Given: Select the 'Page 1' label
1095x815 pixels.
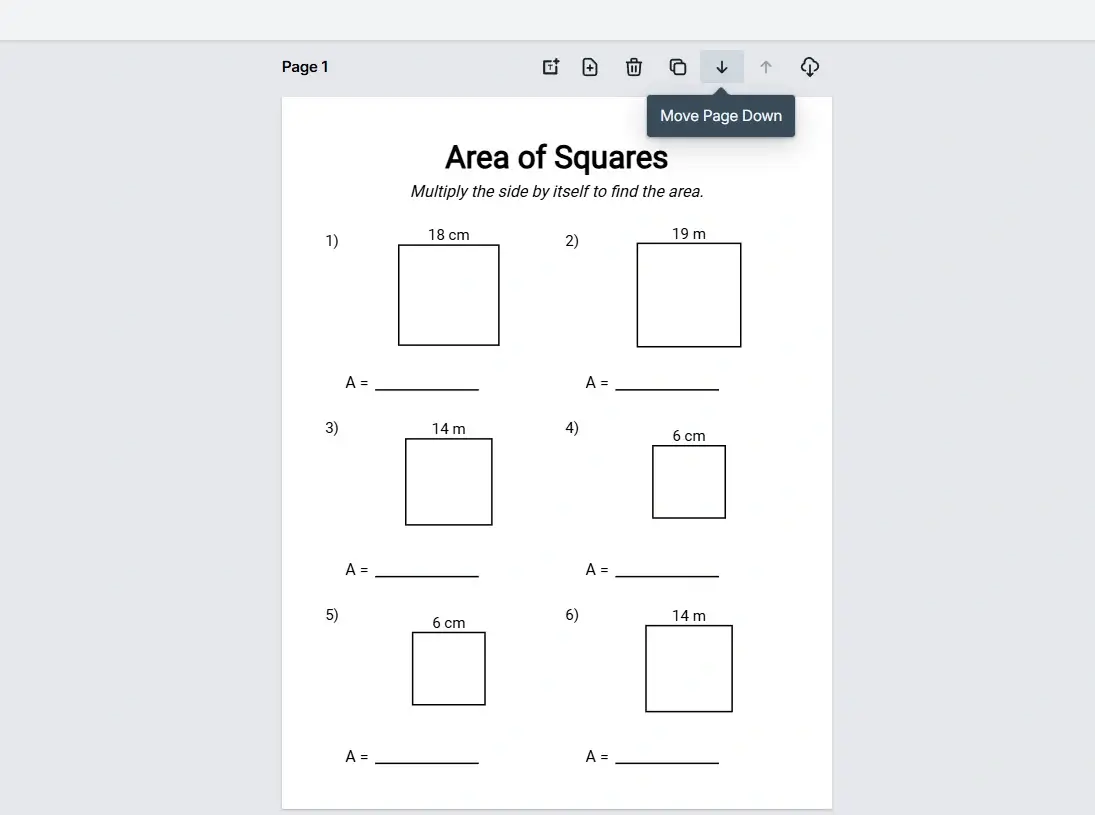Looking at the screenshot, I should pyautogui.click(x=305, y=67).
